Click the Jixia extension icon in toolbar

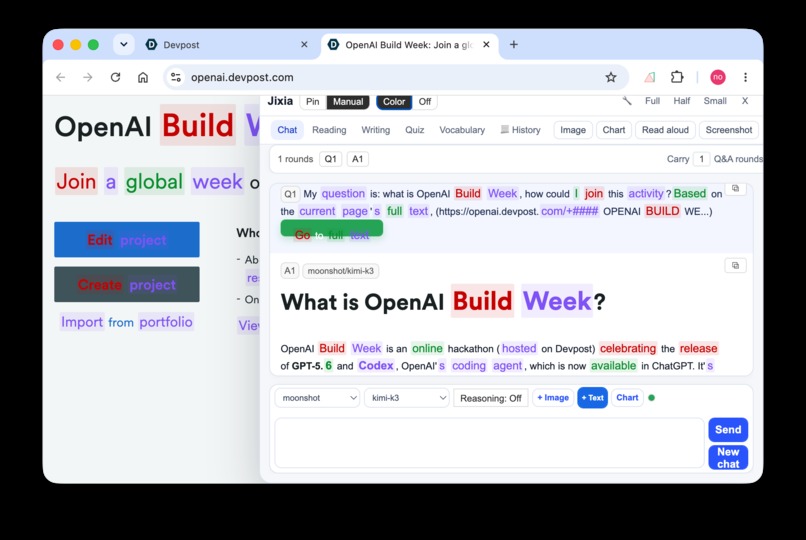650,77
